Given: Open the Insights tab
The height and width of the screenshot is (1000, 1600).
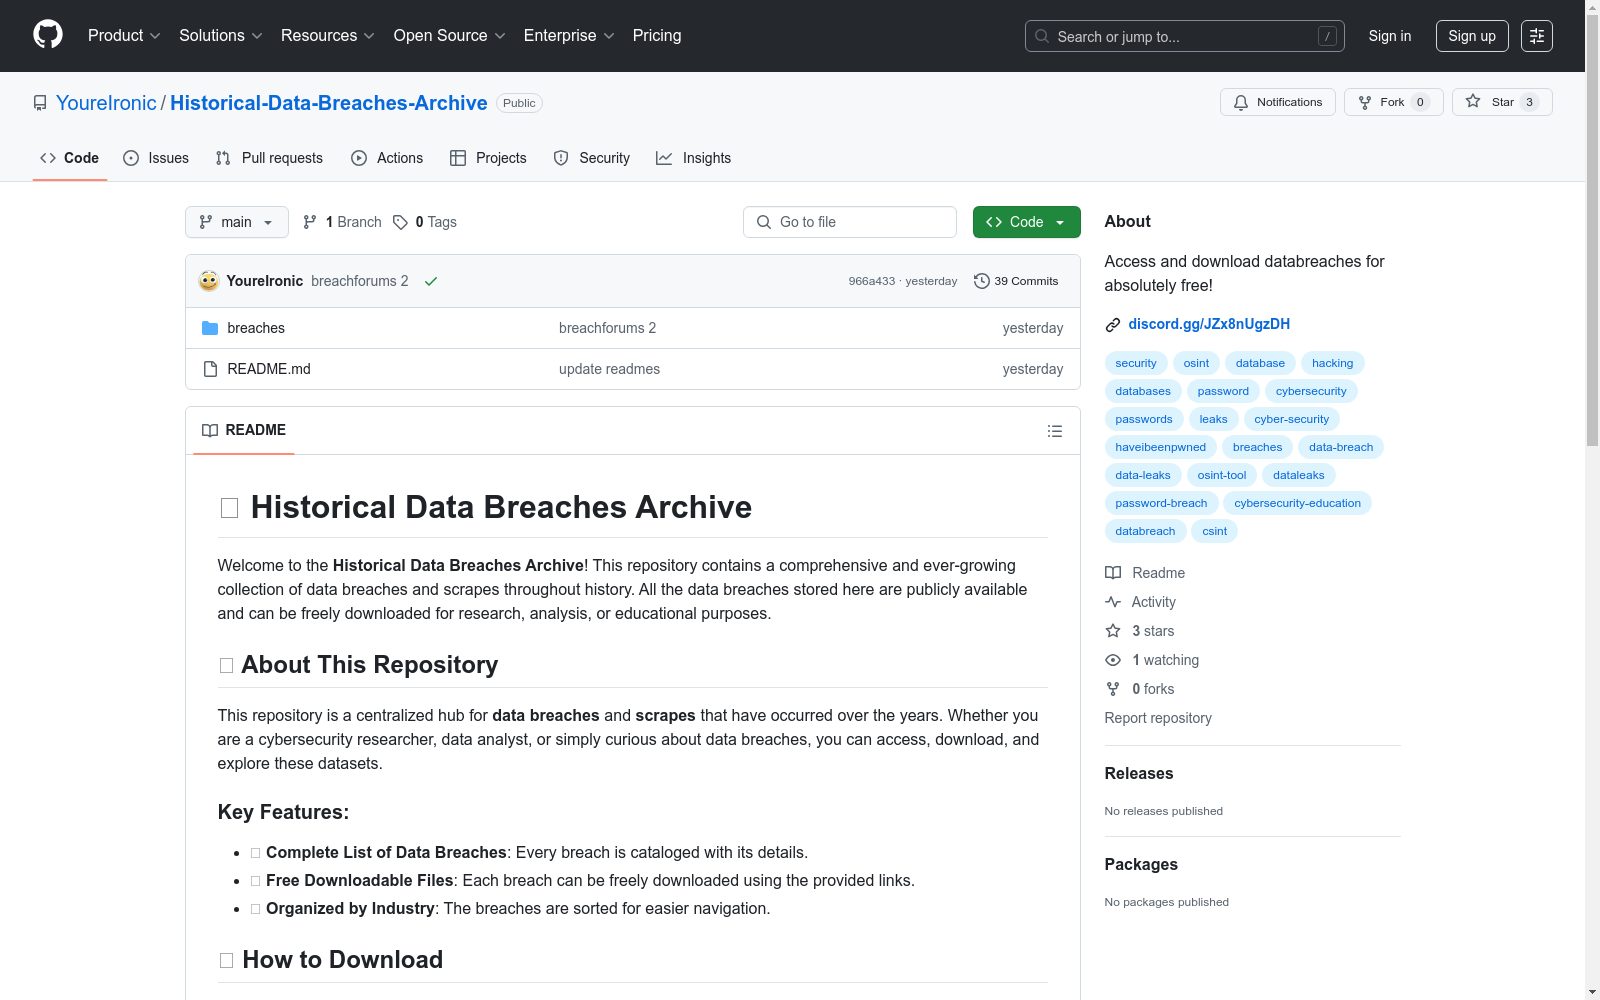Looking at the screenshot, I should coord(694,158).
